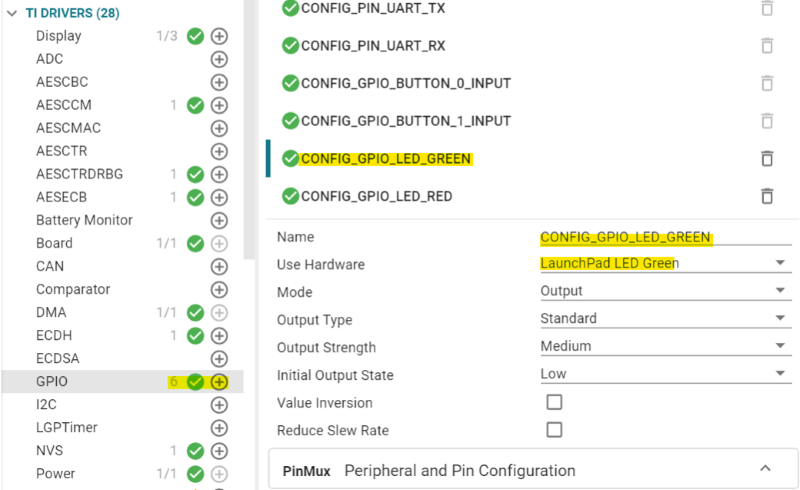Collapse the TI DRIVERS section

[x=11, y=13]
